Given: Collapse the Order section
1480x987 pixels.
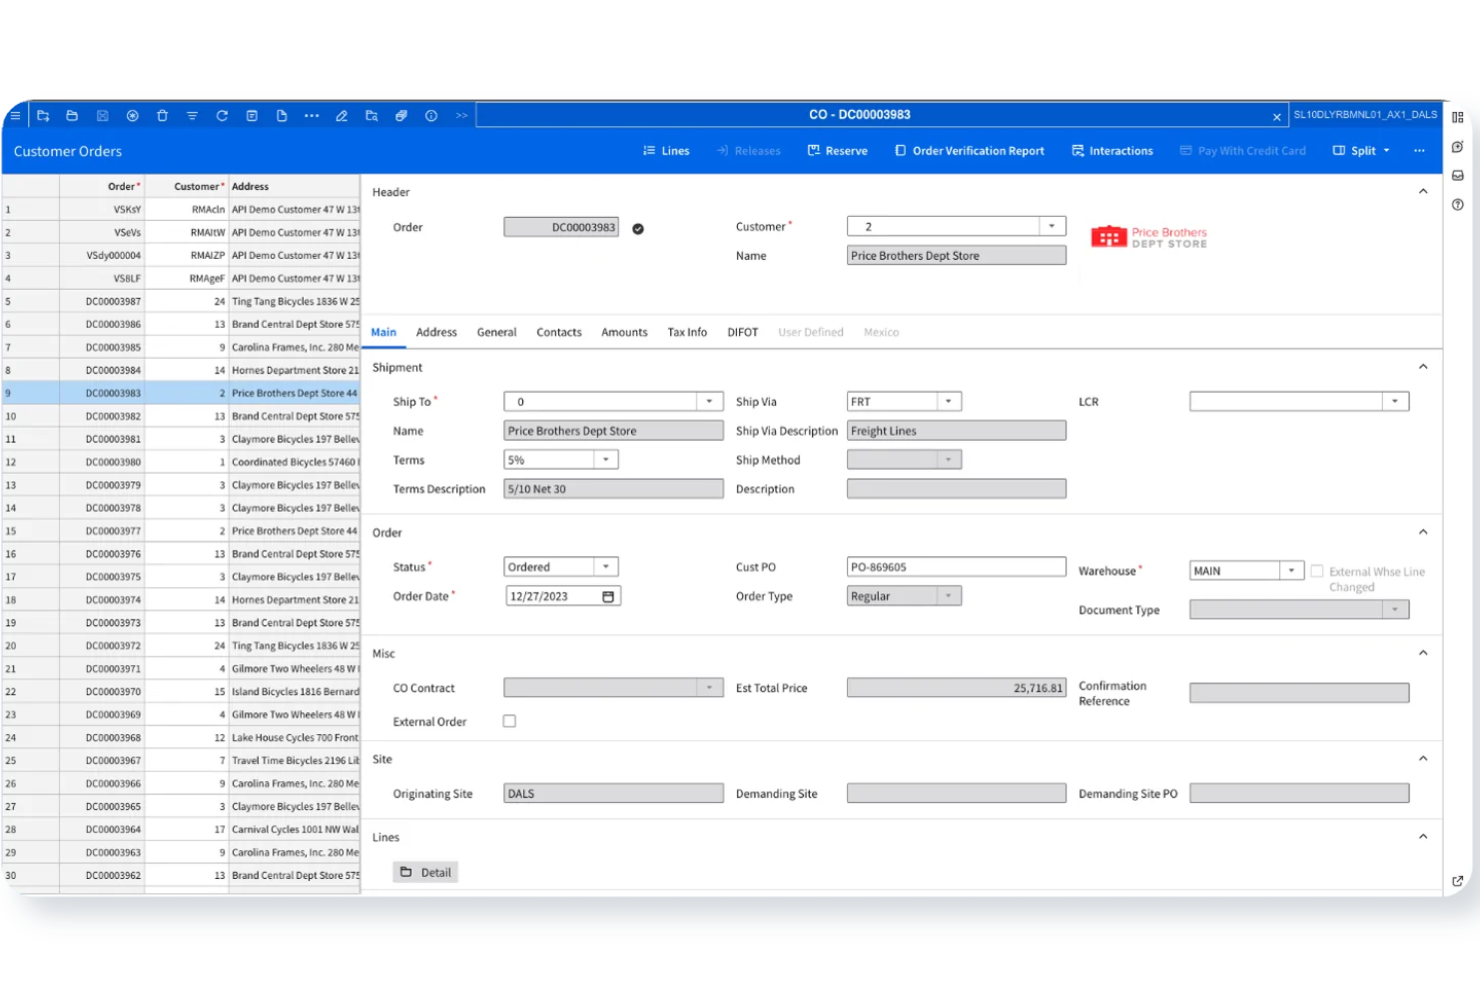Looking at the screenshot, I should 1423,532.
